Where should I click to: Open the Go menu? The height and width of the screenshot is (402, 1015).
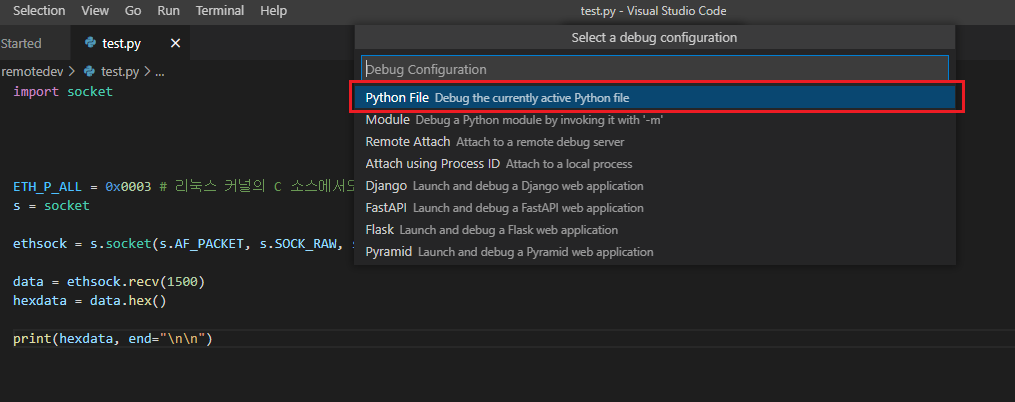coord(133,11)
